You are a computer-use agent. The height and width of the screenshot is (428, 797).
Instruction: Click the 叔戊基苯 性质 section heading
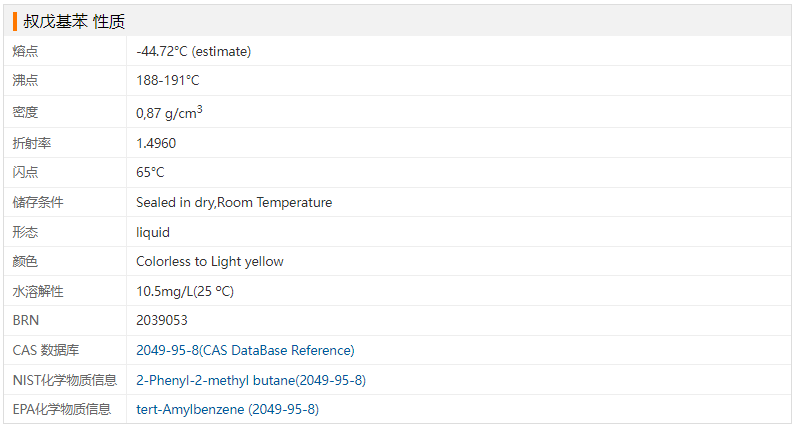(74, 21)
